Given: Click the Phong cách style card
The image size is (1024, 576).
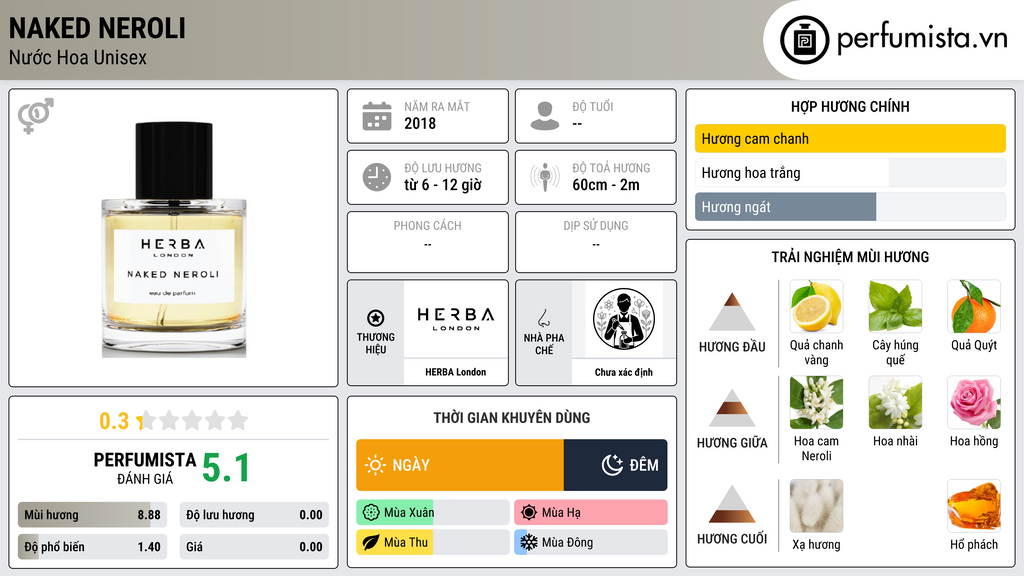Looking at the screenshot, I should [428, 242].
